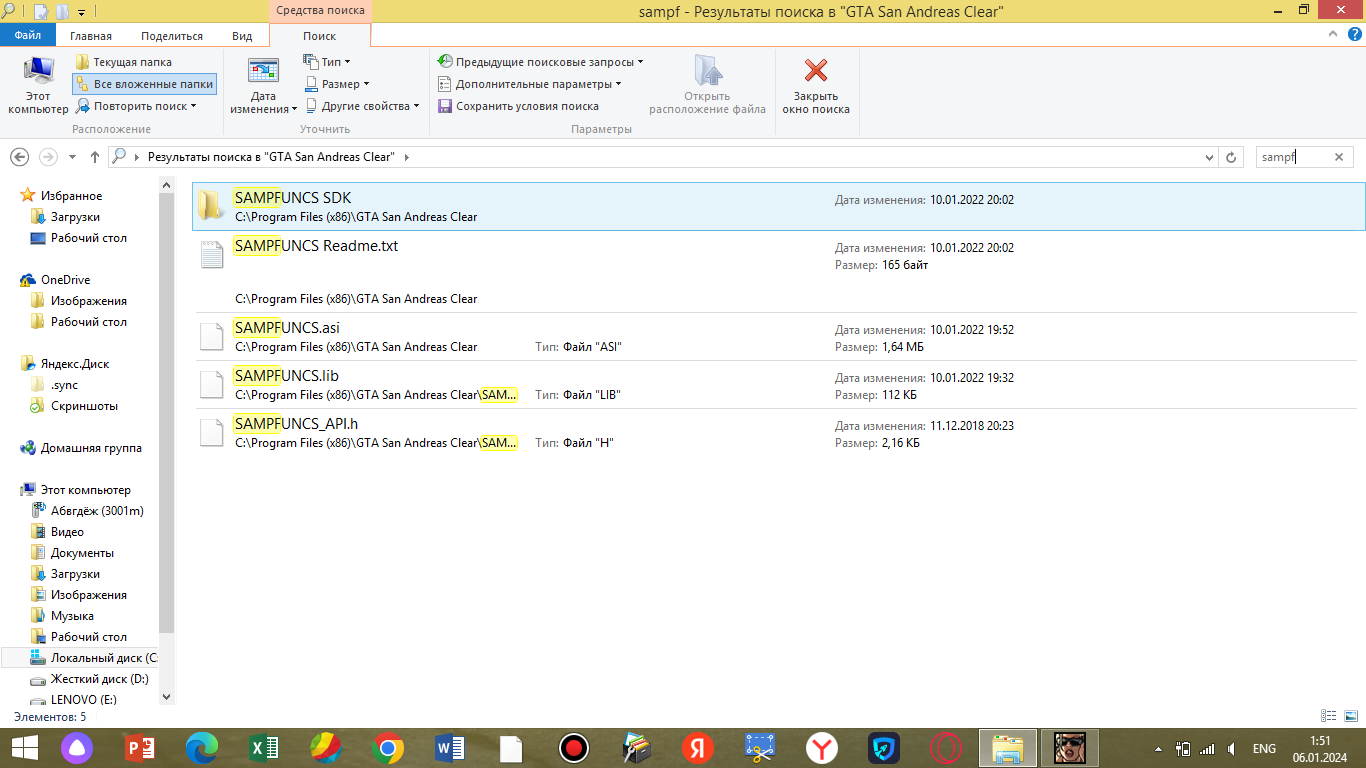Open Избранное in navigation pane
The width and height of the screenshot is (1366, 768).
tap(71, 196)
